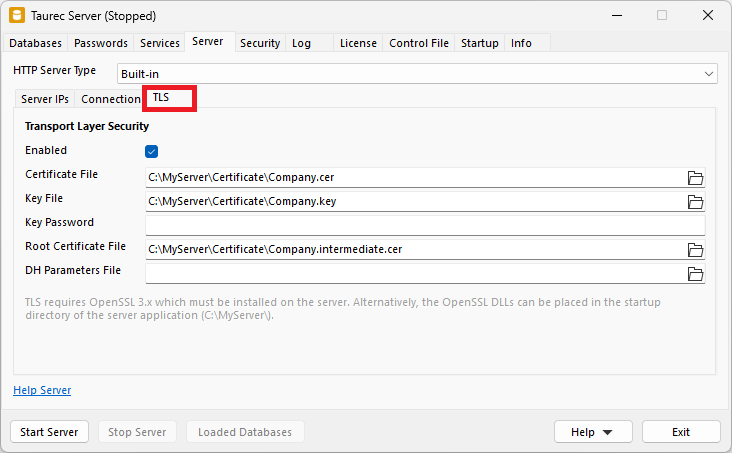Click the Key Password input field
The image size is (732, 453).
click(x=425, y=226)
